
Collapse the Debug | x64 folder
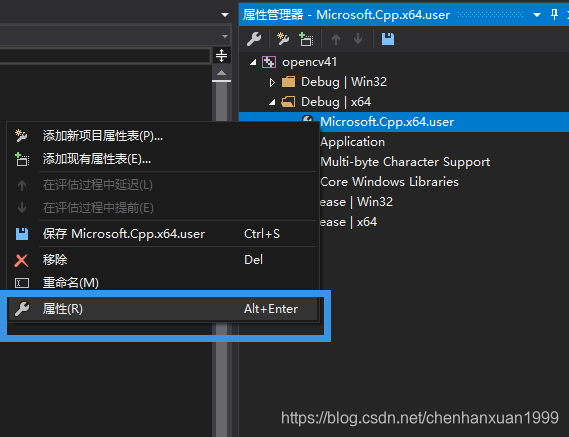click(272, 102)
